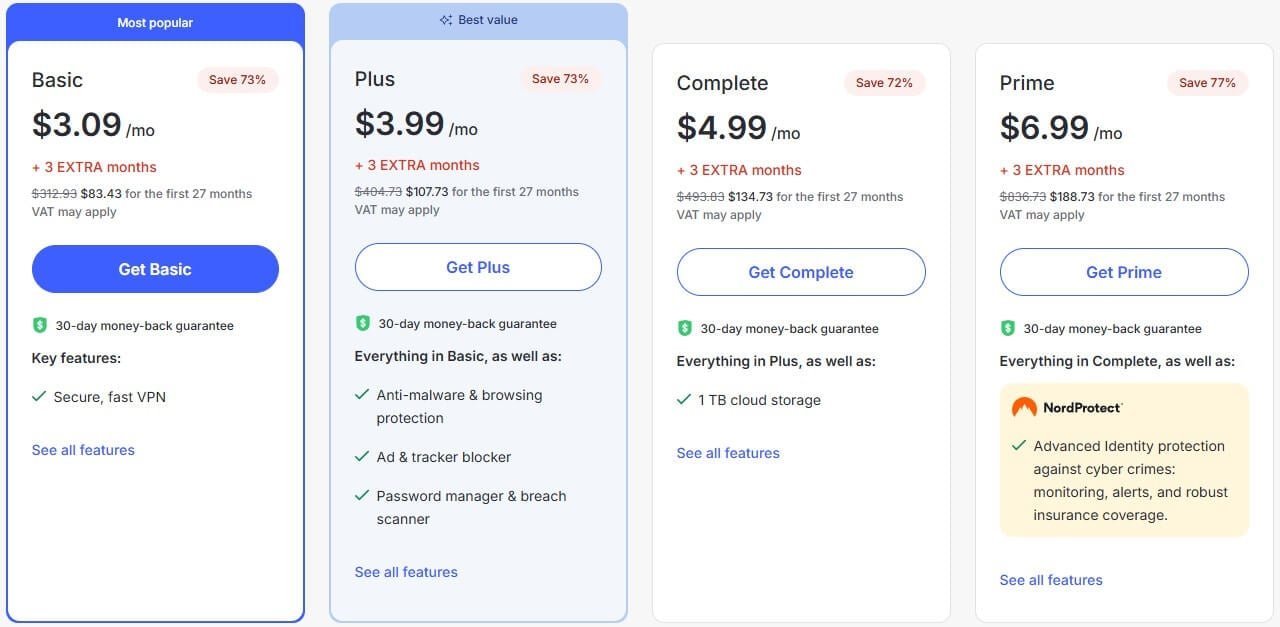
Task: Expand See all features under Prime plan
Action: point(1051,580)
